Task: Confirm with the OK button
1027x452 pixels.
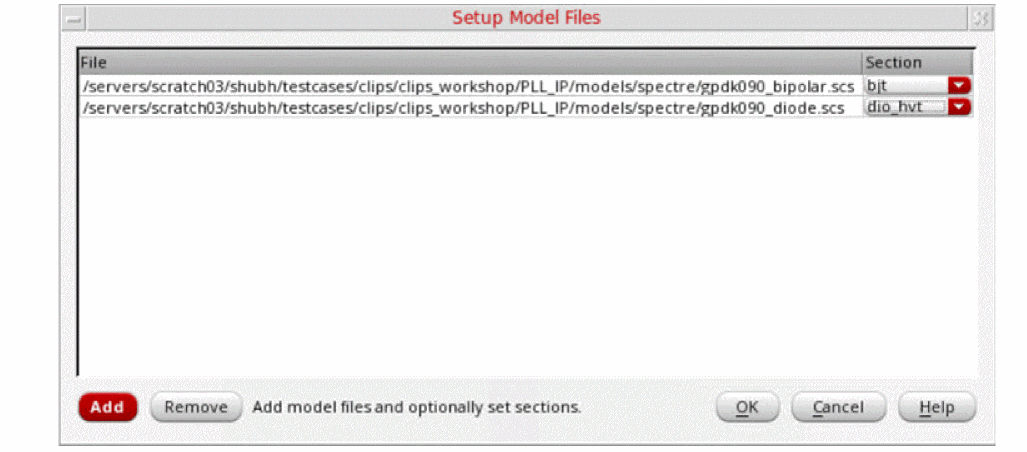Action: pyautogui.click(x=746, y=407)
